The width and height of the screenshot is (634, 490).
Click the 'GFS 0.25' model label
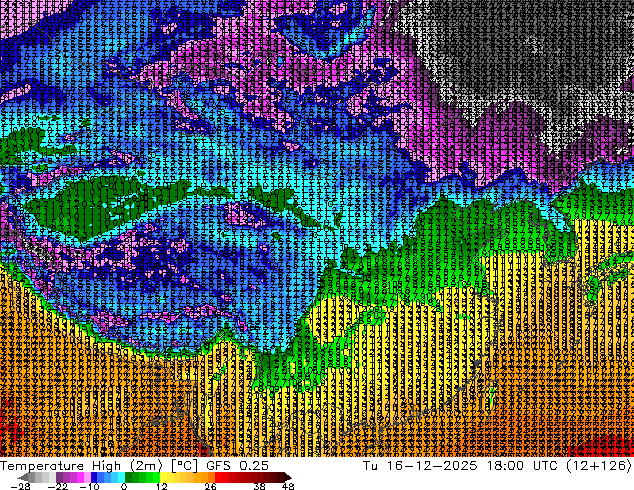(237, 466)
